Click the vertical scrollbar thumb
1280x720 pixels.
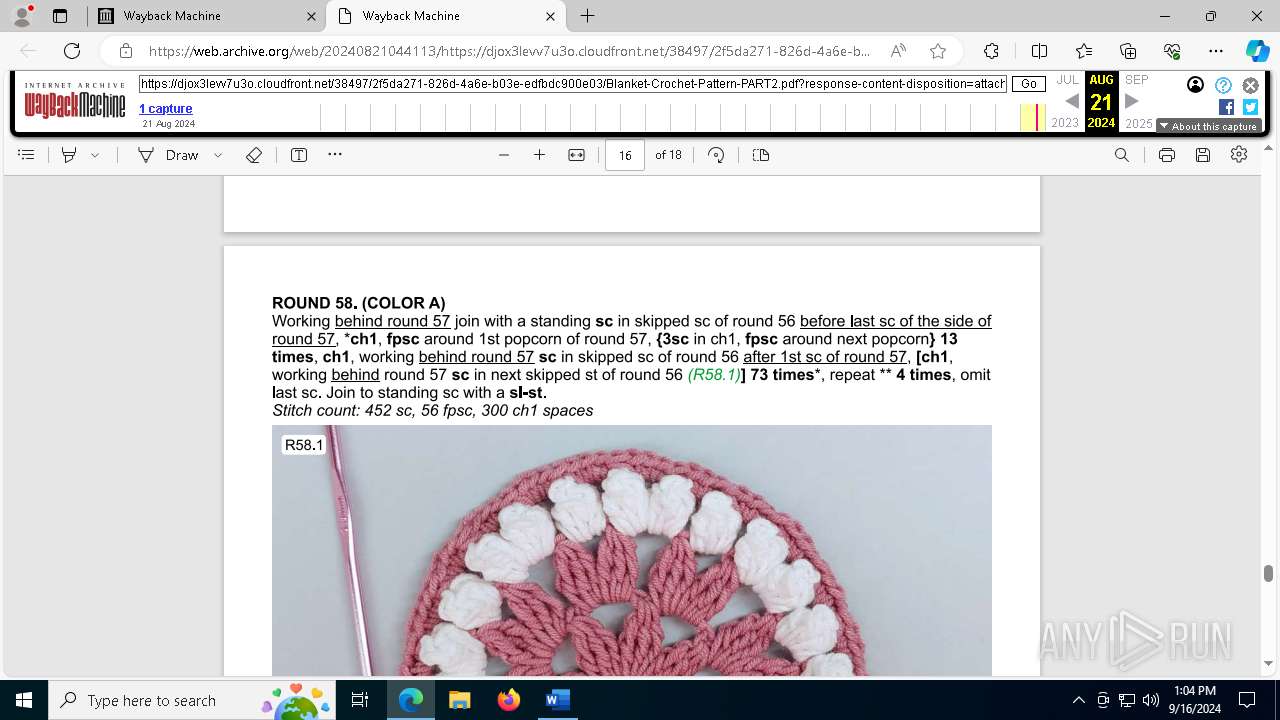point(1268,573)
